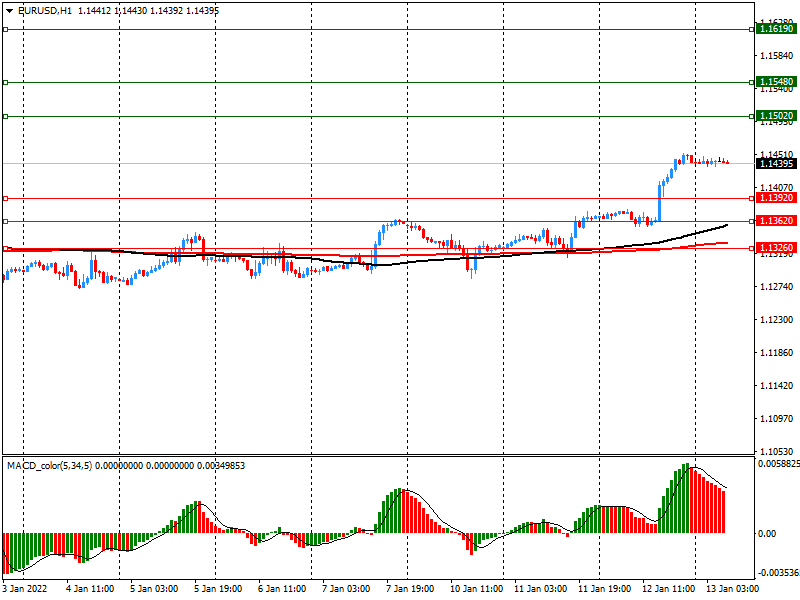Viewport: 800px width, 600px height.
Task: Click the 10 Jan 11:00 time label
Action: (476, 589)
